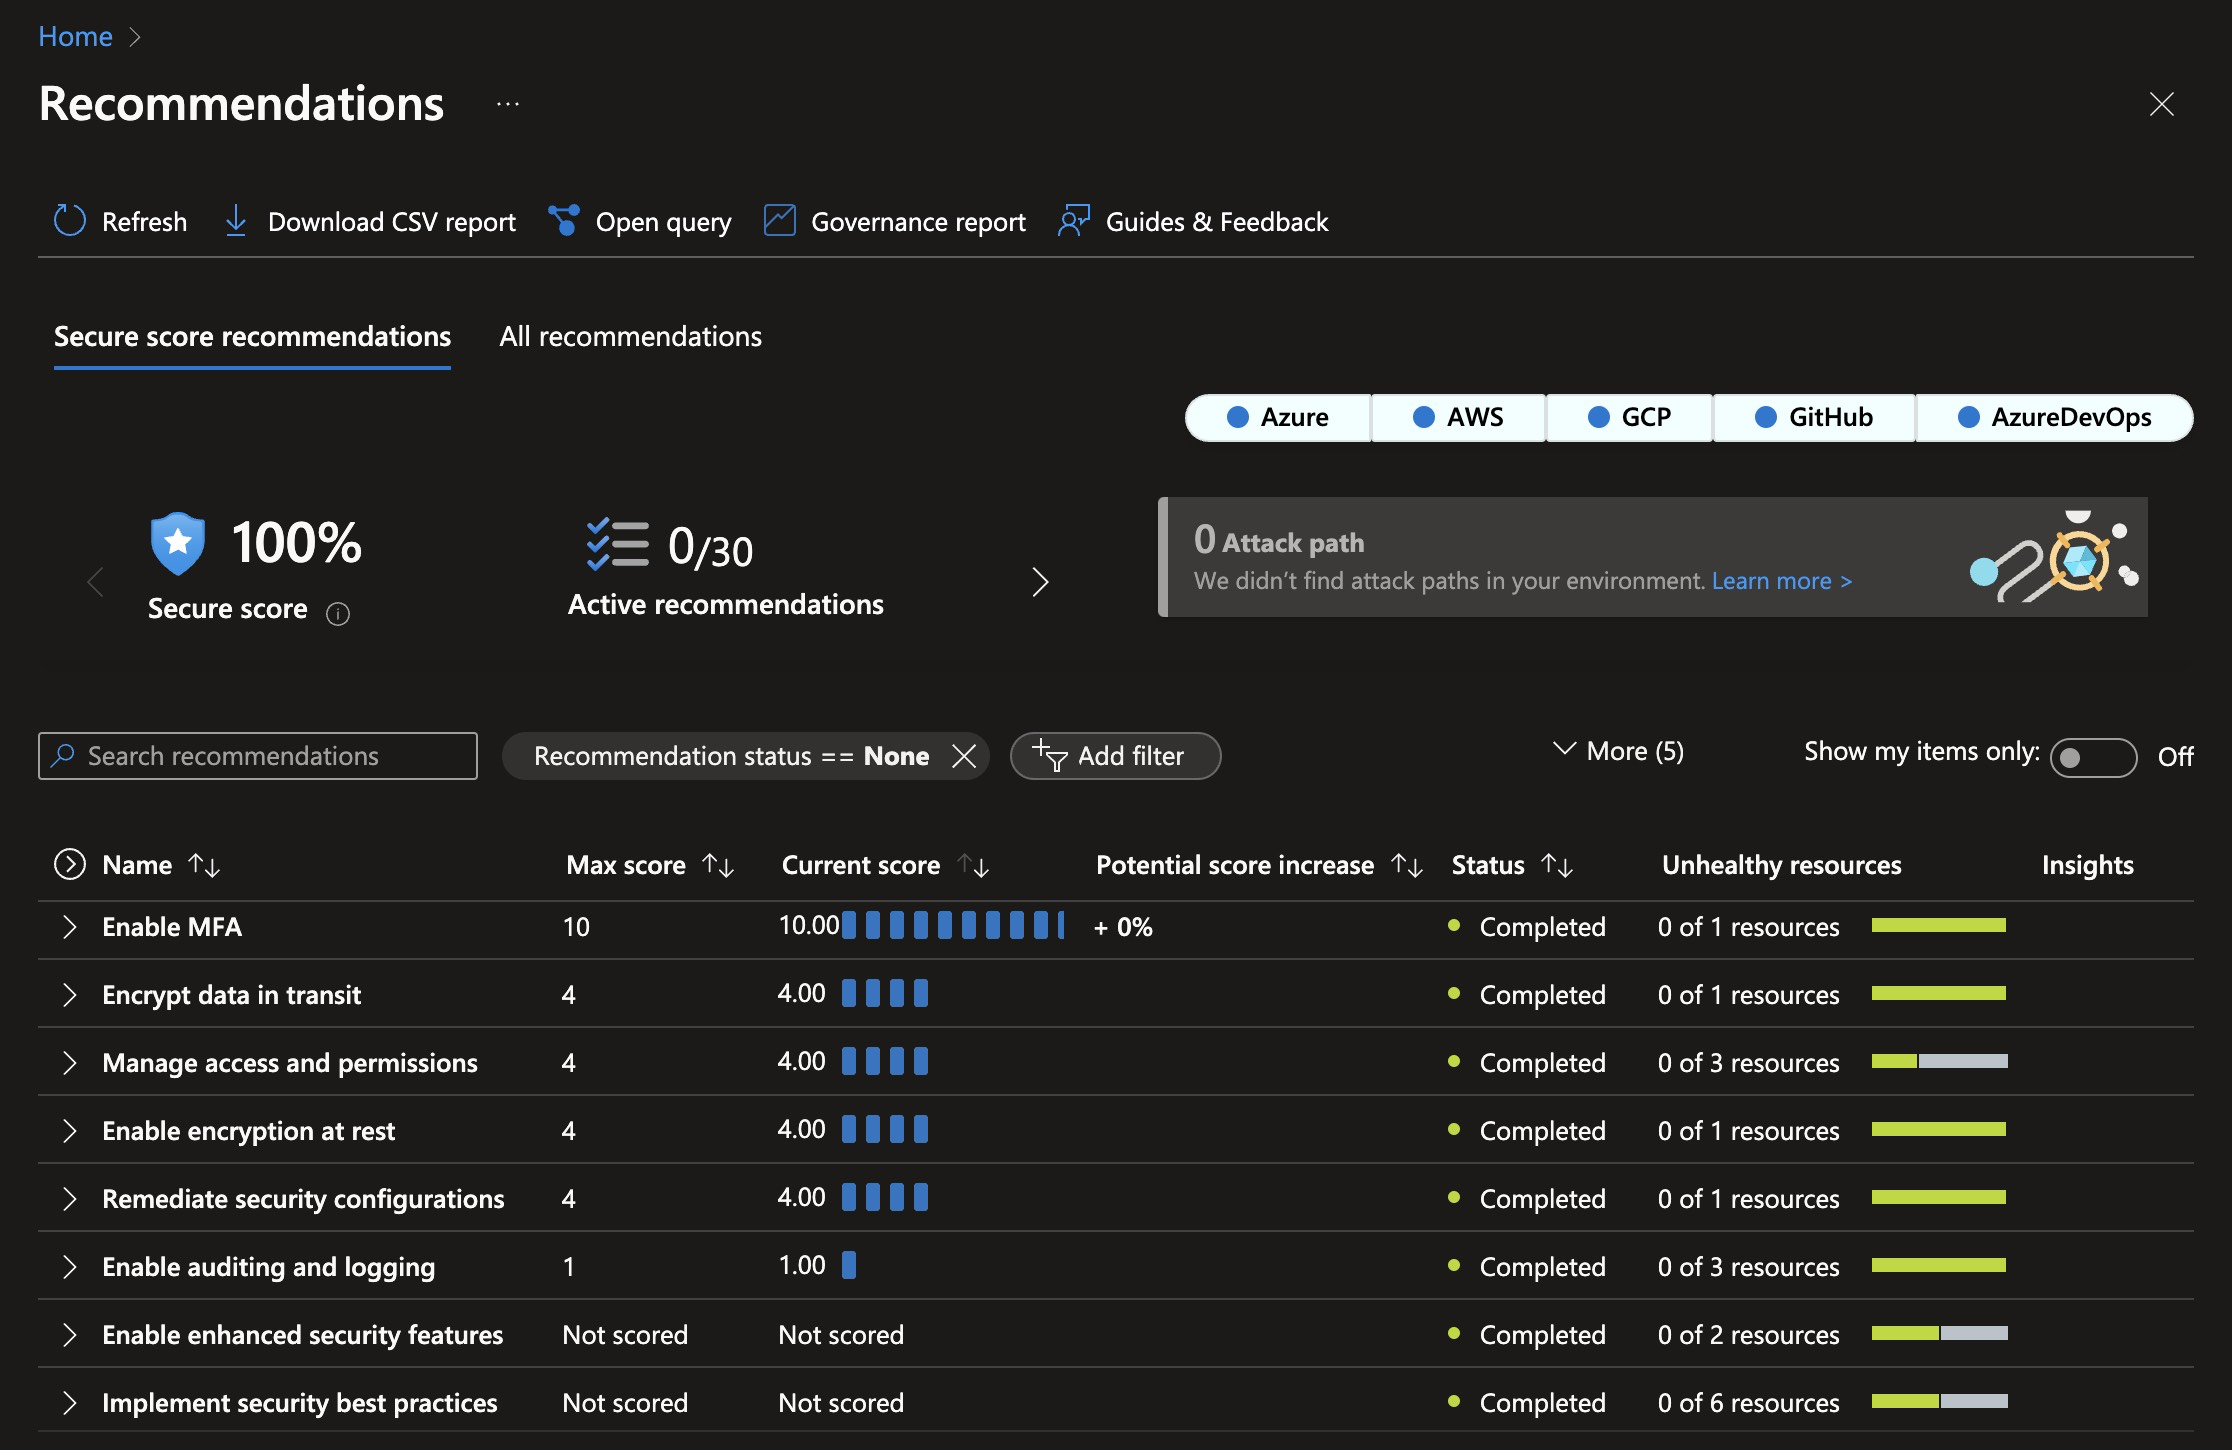Click the Enable MFA unhealthy resources bar

tap(1938, 926)
